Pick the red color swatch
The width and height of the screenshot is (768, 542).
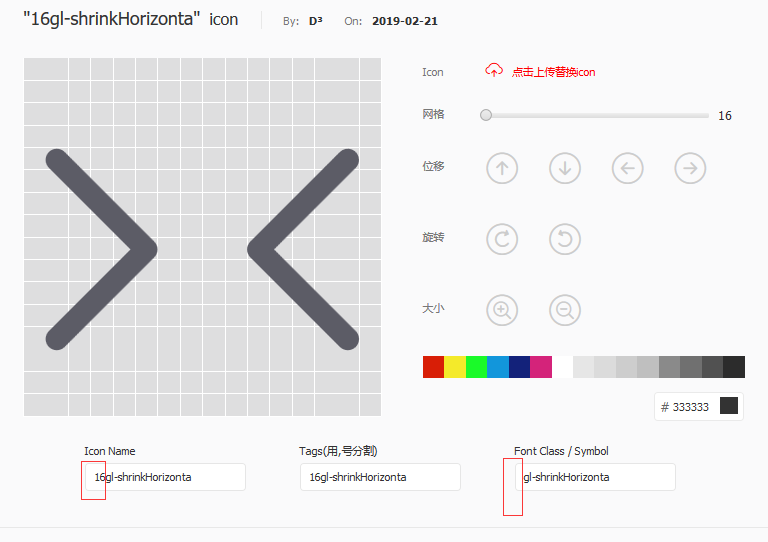tap(433, 367)
